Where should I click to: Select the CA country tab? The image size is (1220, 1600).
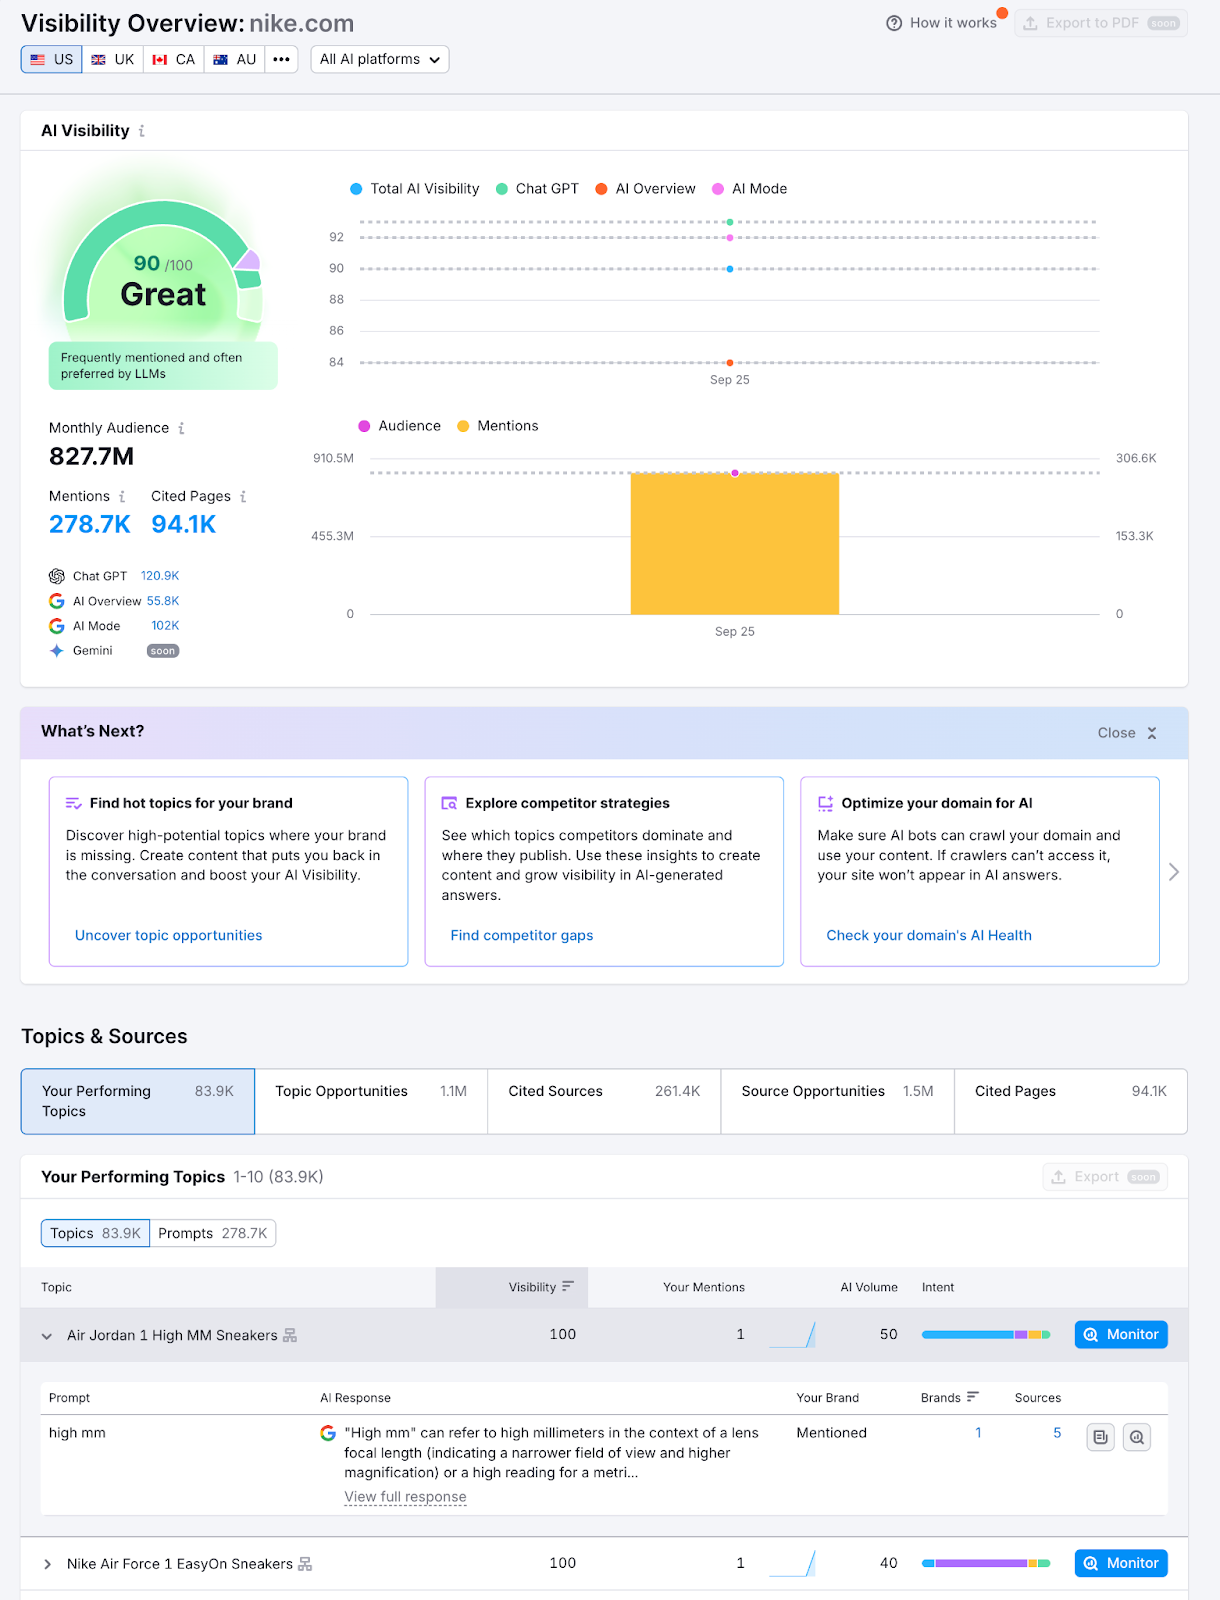pyautogui.click(x=174, y=59)
